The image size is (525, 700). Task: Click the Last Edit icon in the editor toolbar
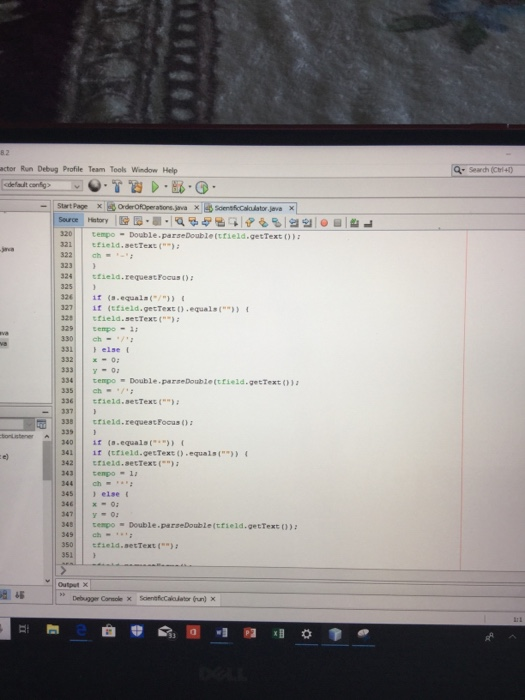[x=124, y=221]
